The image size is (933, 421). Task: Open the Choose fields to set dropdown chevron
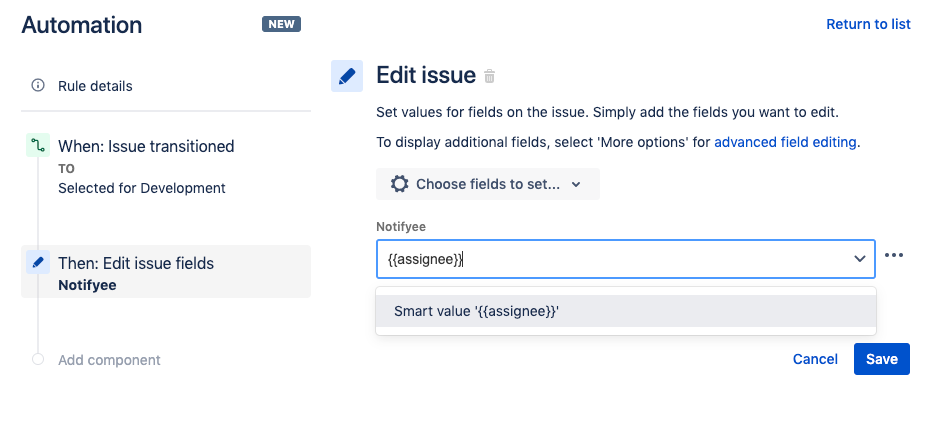[x=576, y=185]
